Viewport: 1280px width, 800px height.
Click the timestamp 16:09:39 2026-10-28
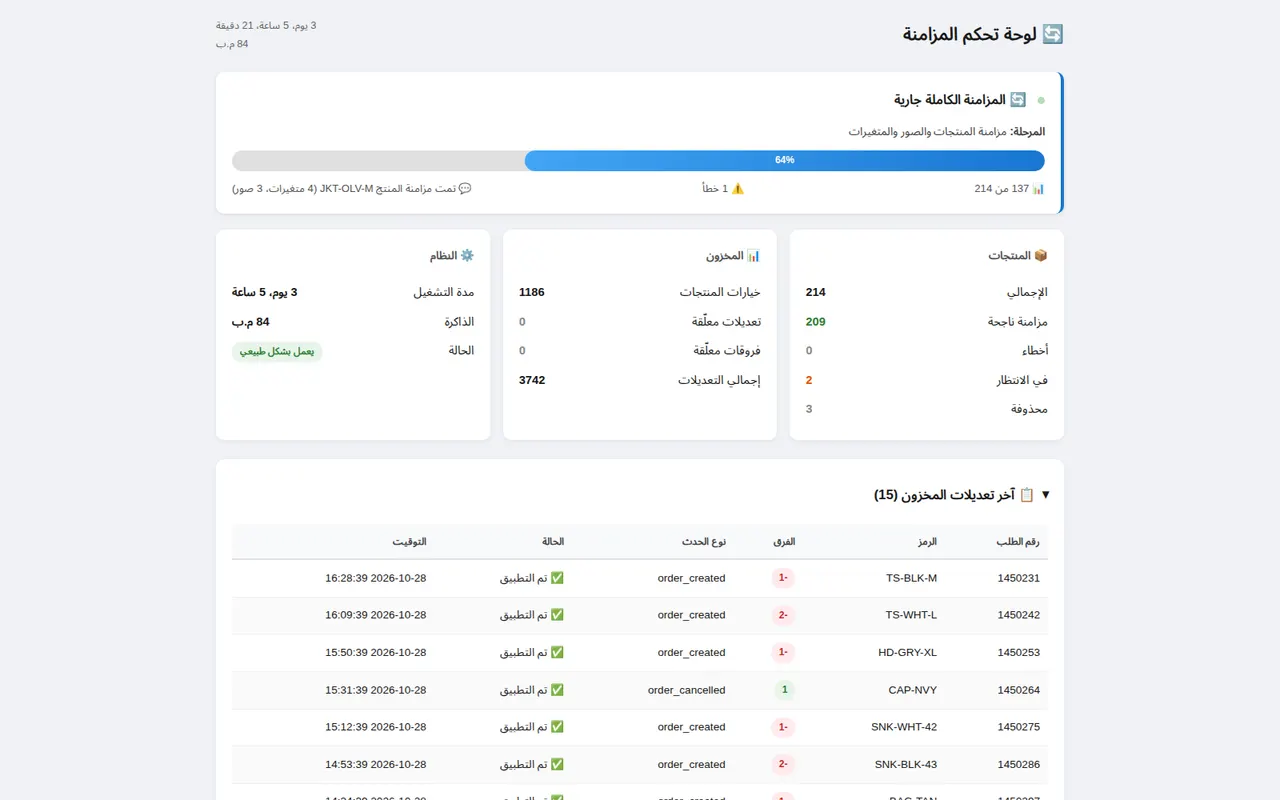click(x=376, y=615)
